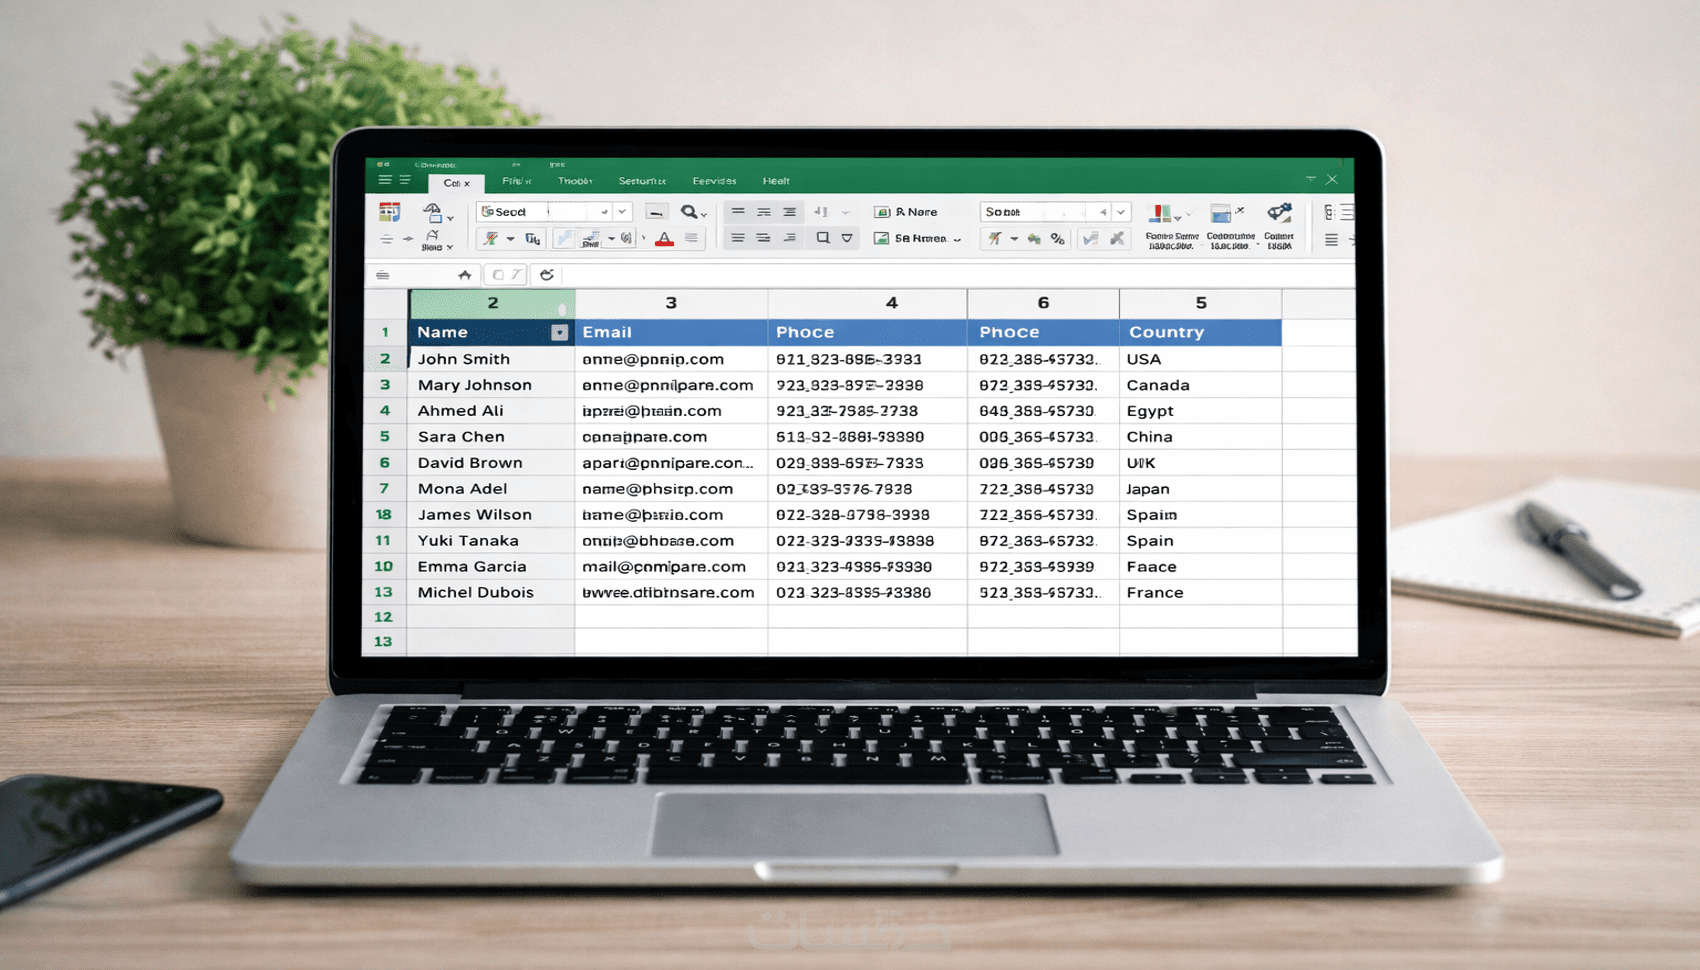The height and width of the screenshot is (970, 1700).
Task: Expand the 'Se Hmea' merge dropdown
Action: click(x=957, y=239)
